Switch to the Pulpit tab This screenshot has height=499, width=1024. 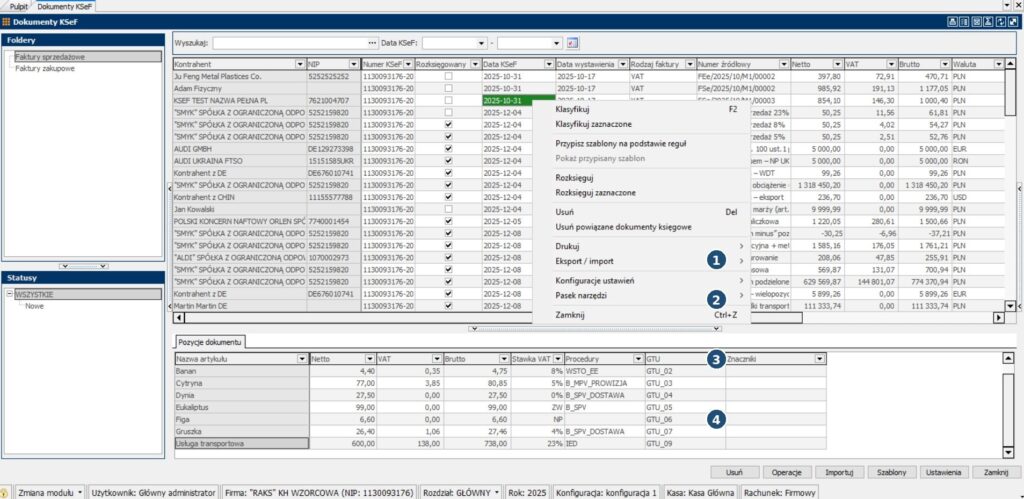point(18,6)
